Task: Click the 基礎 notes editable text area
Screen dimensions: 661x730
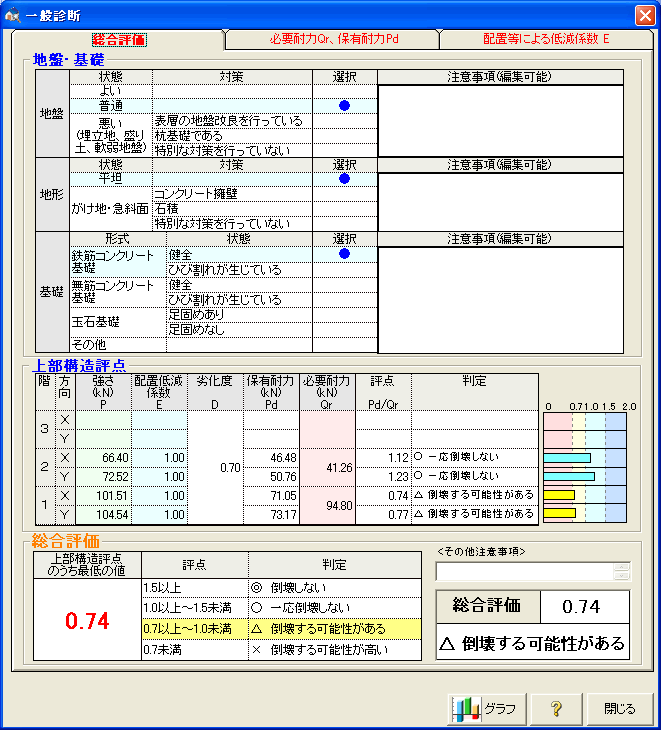Action: [x=500, y=300]
